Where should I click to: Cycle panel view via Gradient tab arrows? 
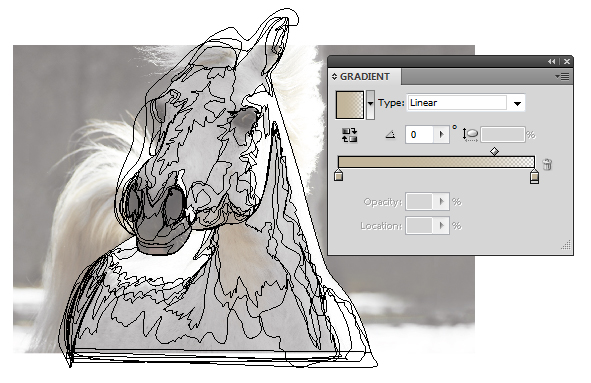pos(334,77)
